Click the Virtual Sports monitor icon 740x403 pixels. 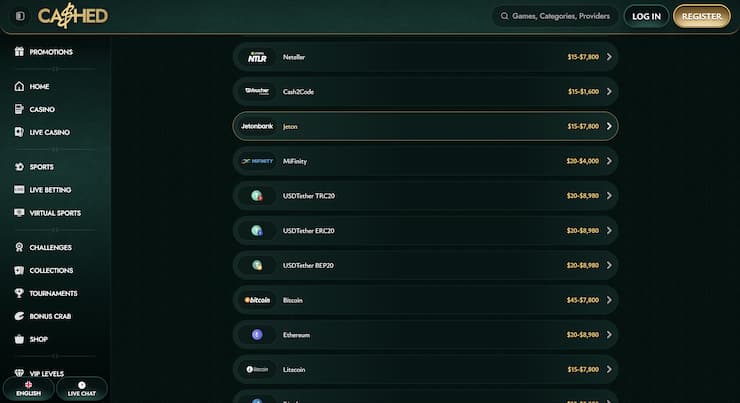click(x=19, y=213)
